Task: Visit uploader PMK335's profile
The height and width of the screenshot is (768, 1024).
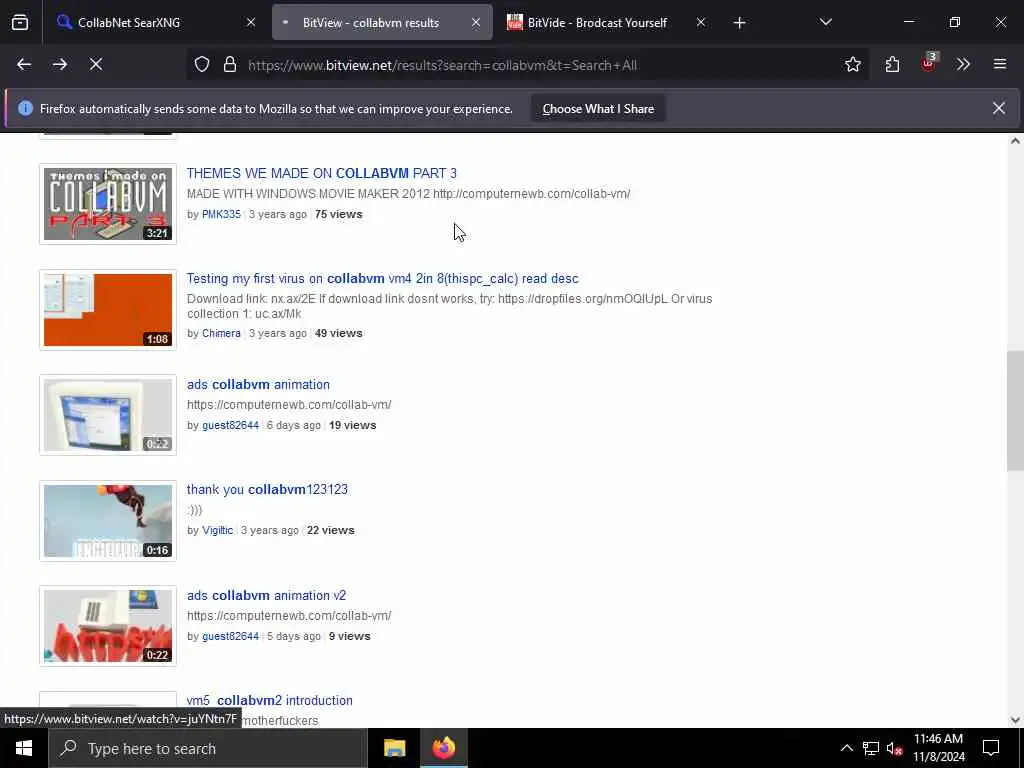Action: coord(221,214)
